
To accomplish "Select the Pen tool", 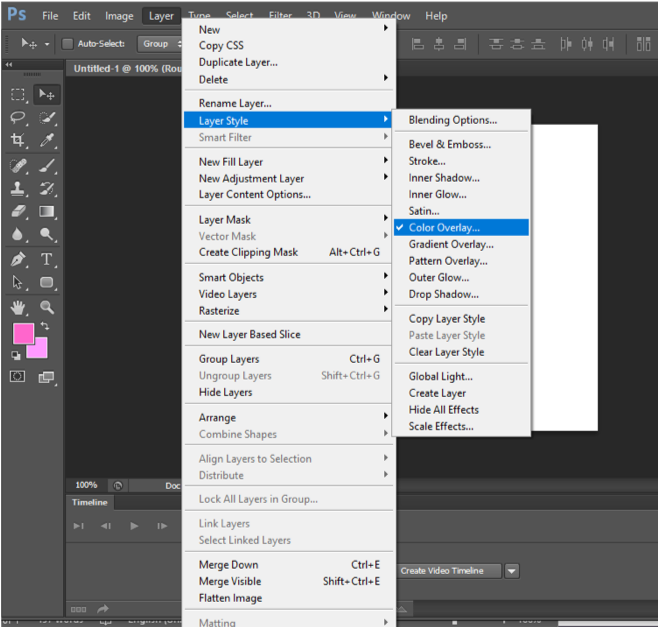I will (18, 259).
